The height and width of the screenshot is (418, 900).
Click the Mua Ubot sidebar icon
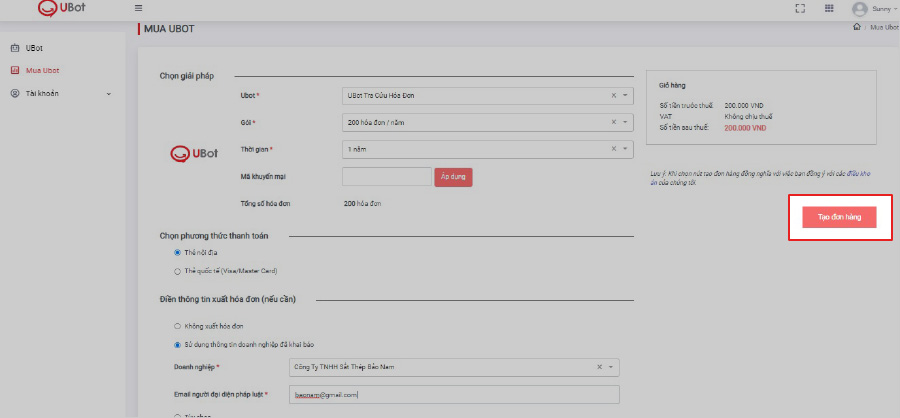[x=15, y=71]
